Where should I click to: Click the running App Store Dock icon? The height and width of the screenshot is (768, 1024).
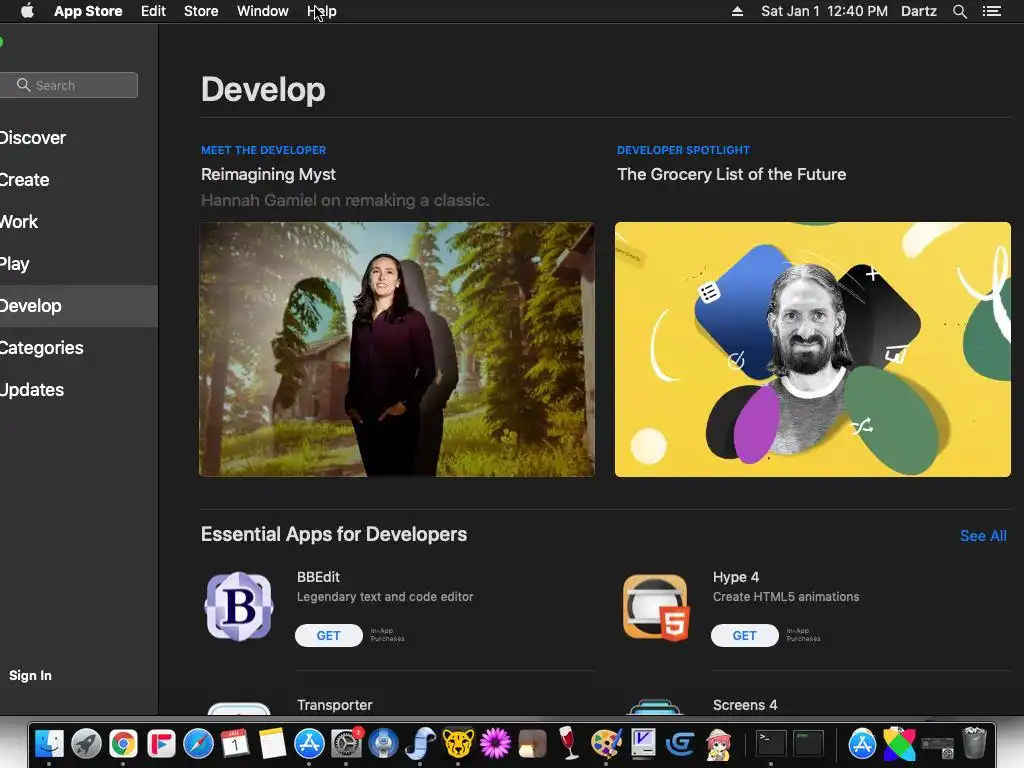click(x=309, y=743)
